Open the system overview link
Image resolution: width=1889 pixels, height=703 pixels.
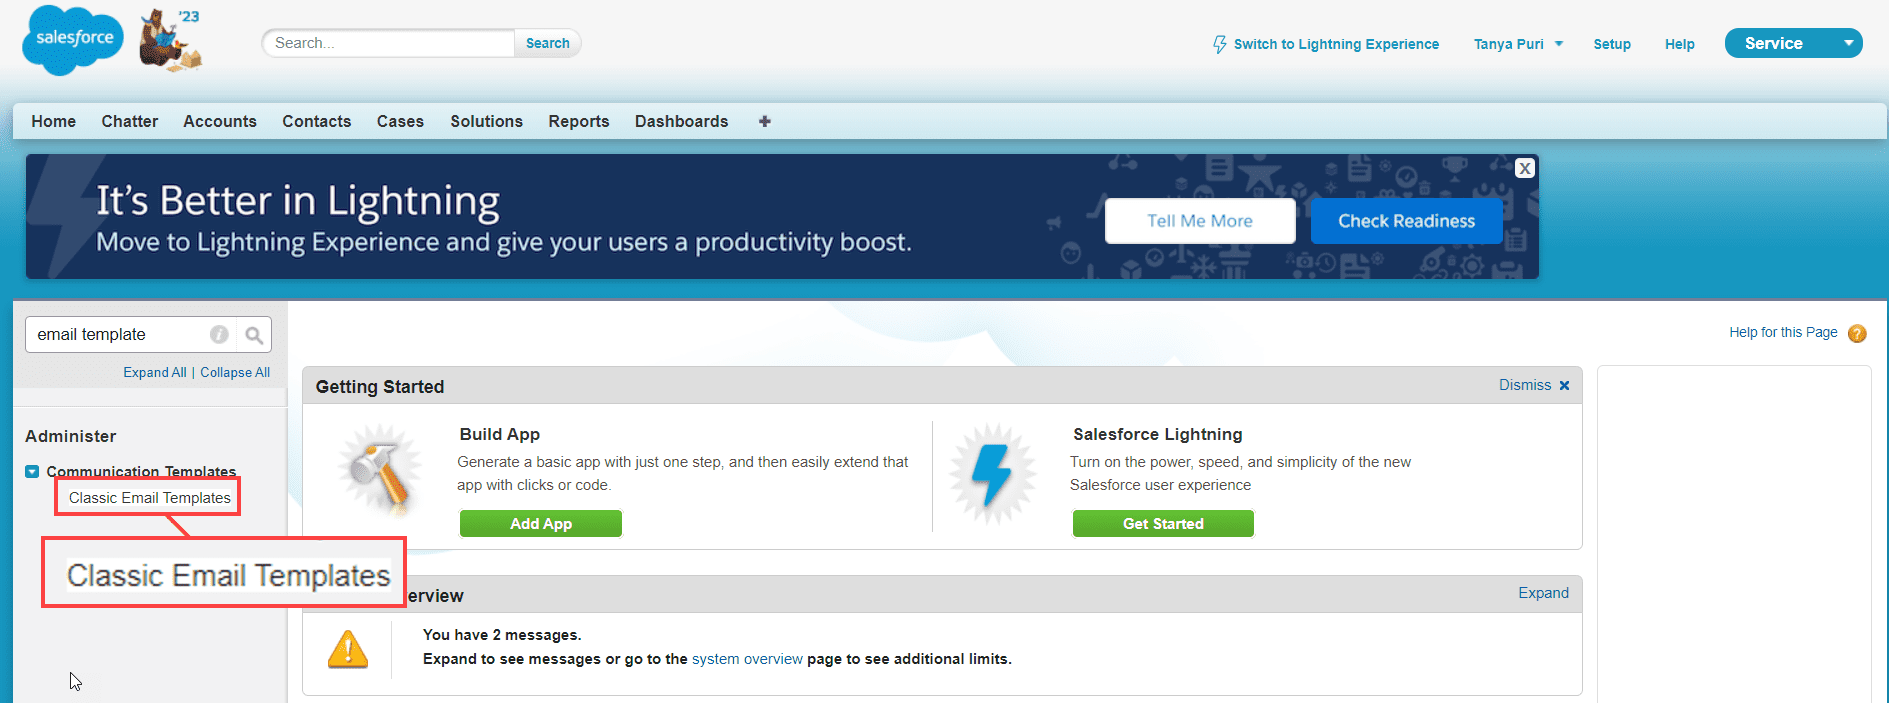(x=747, y=659)
